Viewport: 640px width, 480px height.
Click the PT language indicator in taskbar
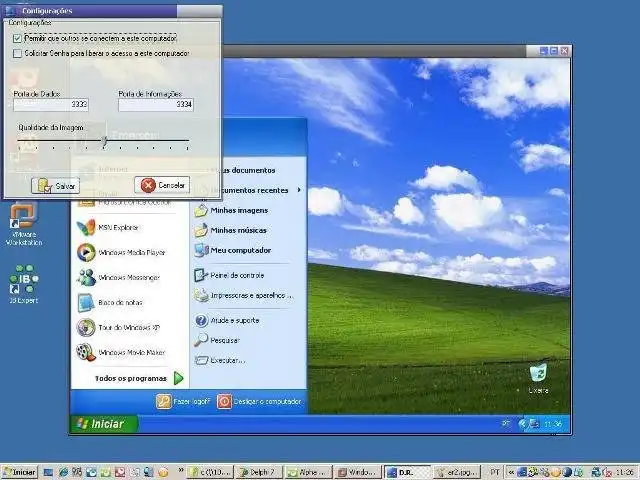point(494,472)
